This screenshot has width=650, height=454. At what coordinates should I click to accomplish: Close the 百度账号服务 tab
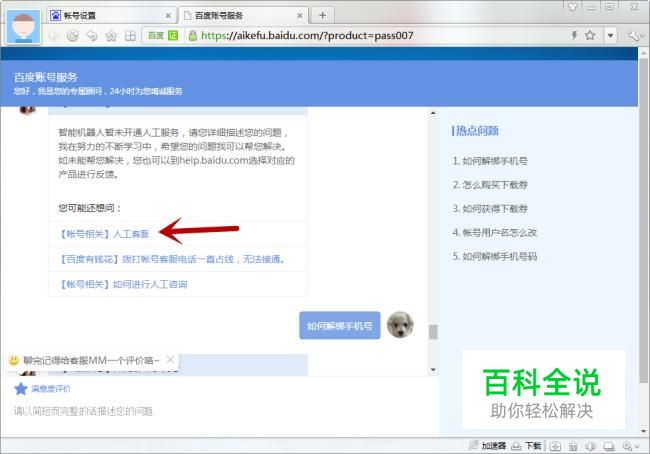point(300,16)
